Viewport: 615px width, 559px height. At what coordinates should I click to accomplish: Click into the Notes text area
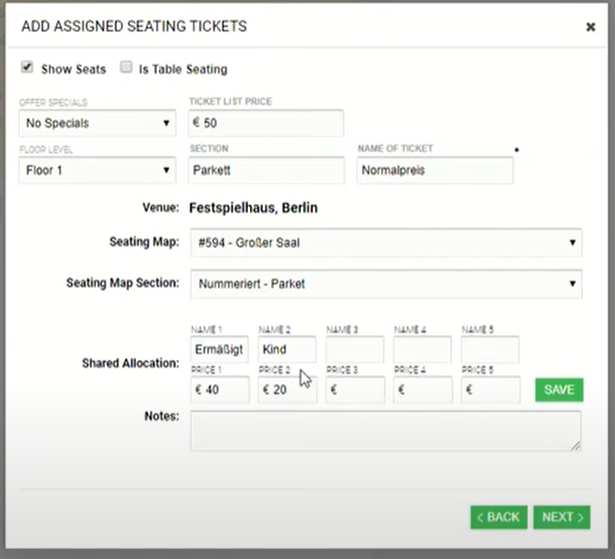[x=386, y=430]
